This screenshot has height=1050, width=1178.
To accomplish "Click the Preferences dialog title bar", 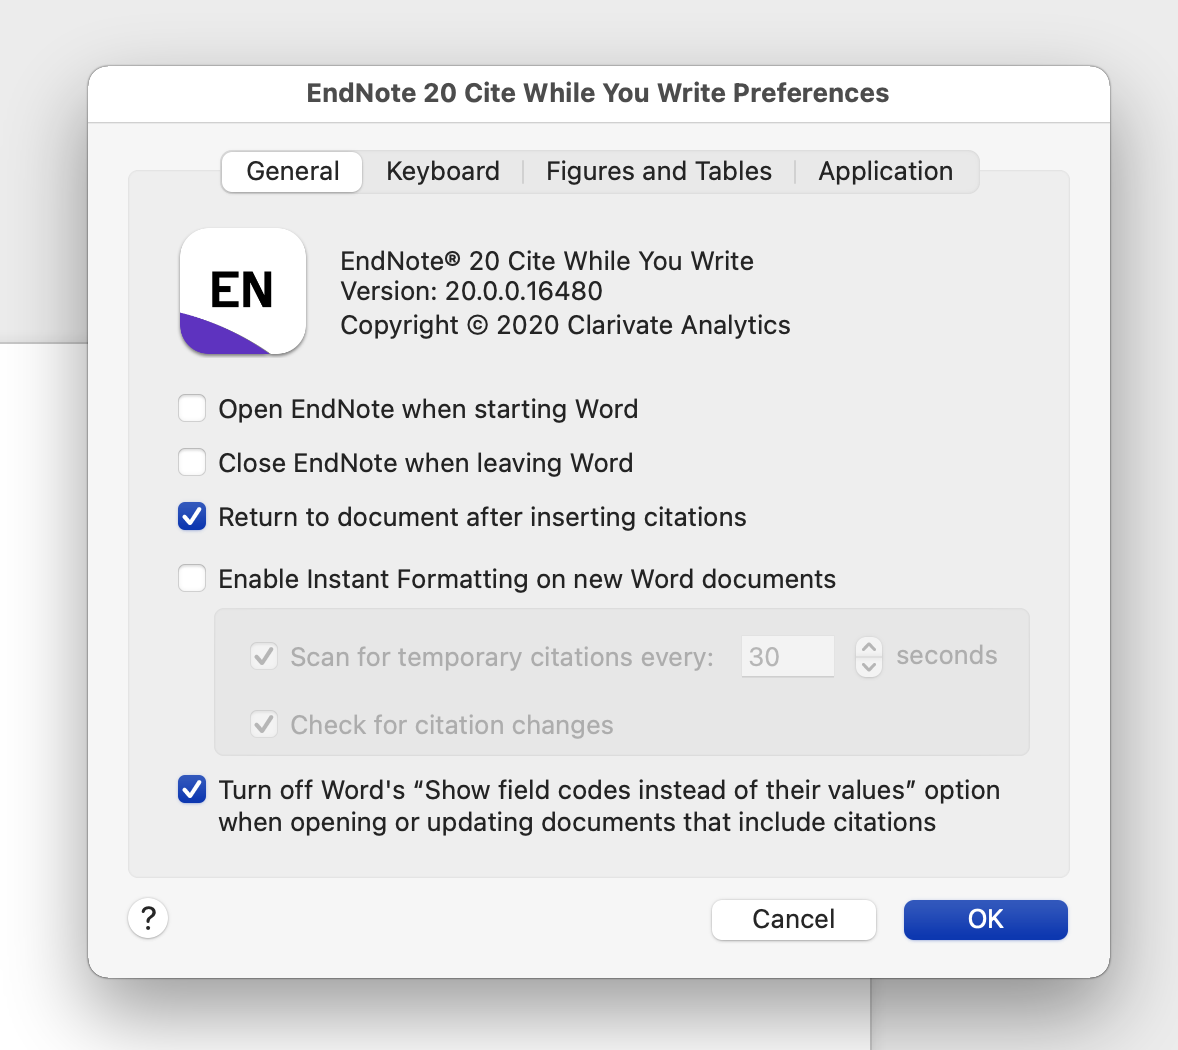I will point(598,93).
